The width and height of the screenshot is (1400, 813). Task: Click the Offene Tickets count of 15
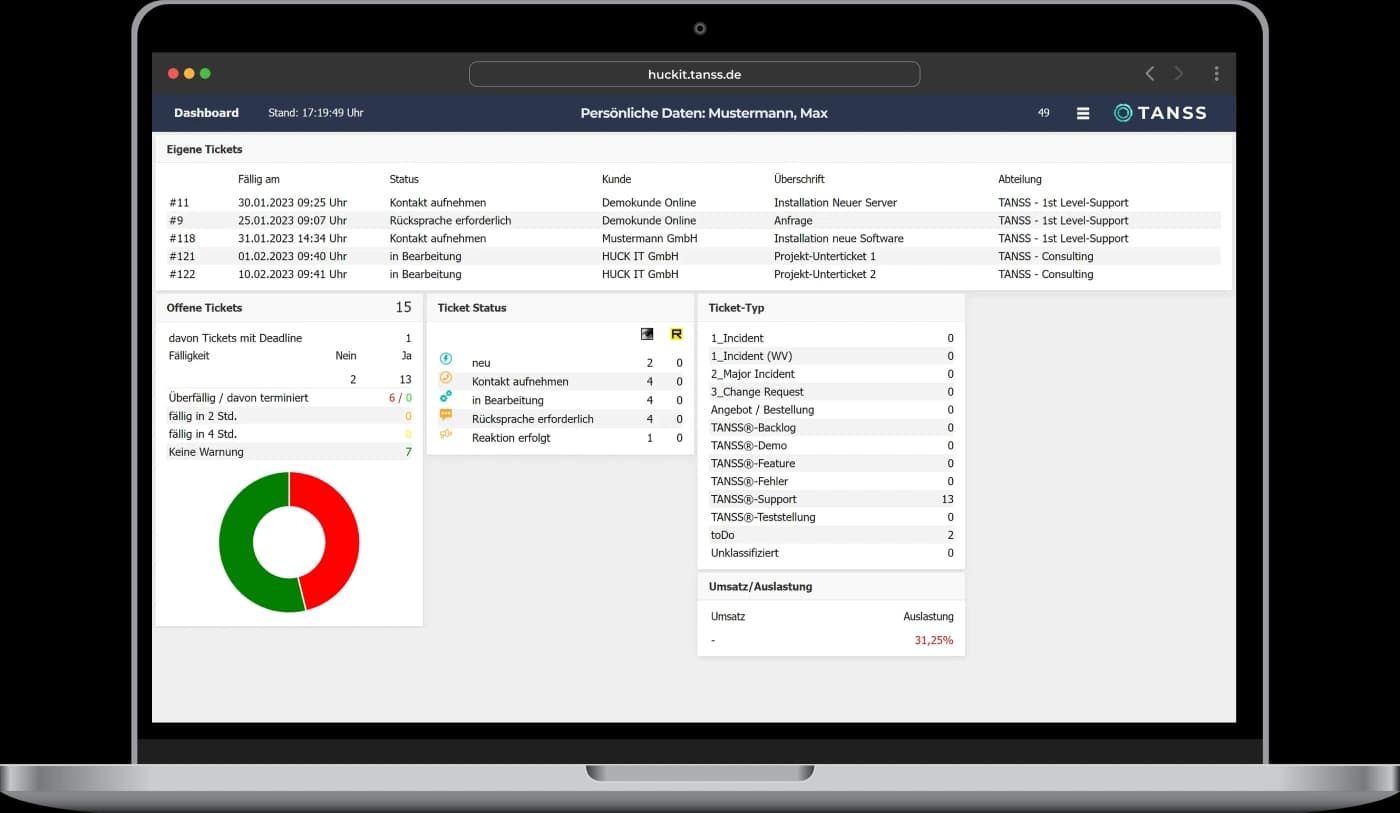pos(404,307)
